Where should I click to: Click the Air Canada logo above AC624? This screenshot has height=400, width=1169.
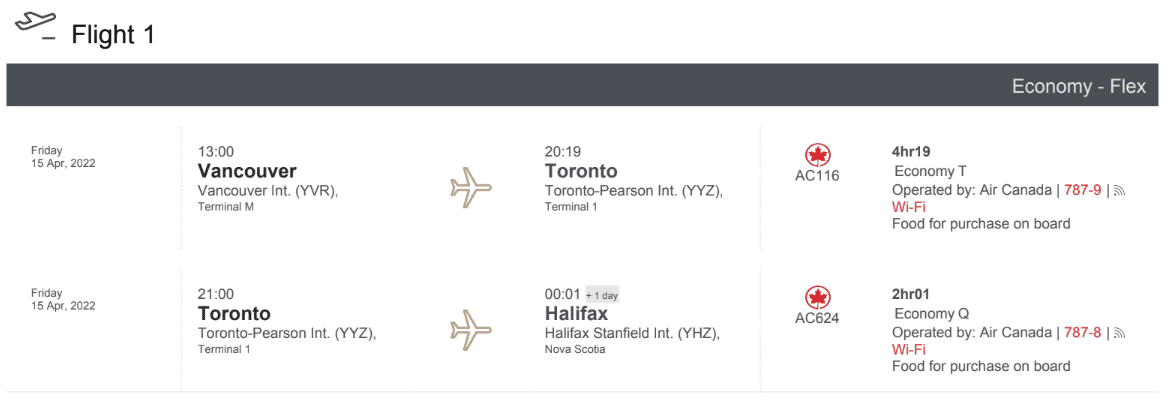817,298
